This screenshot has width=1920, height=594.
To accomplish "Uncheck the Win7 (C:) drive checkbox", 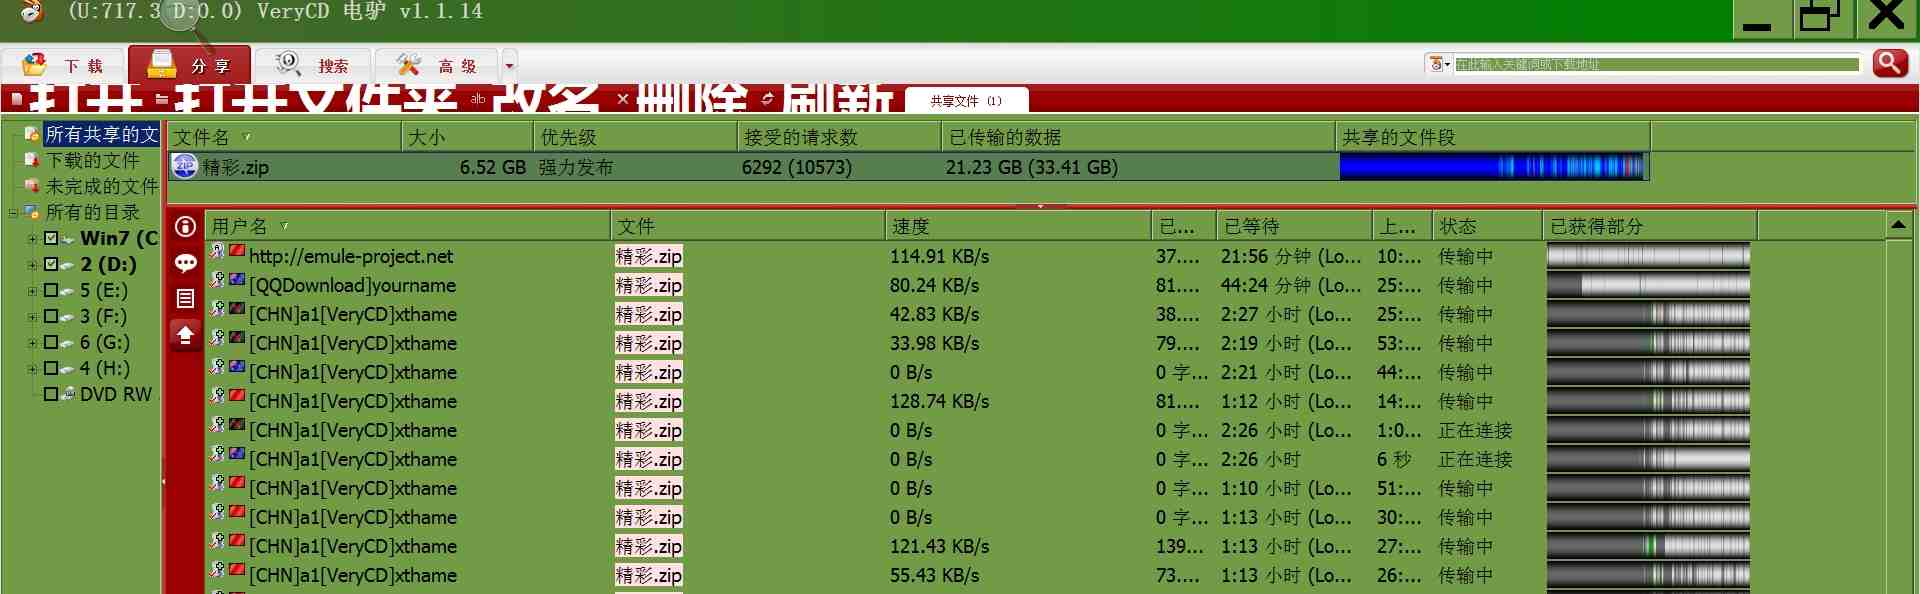I will click(x=51, y=239).
